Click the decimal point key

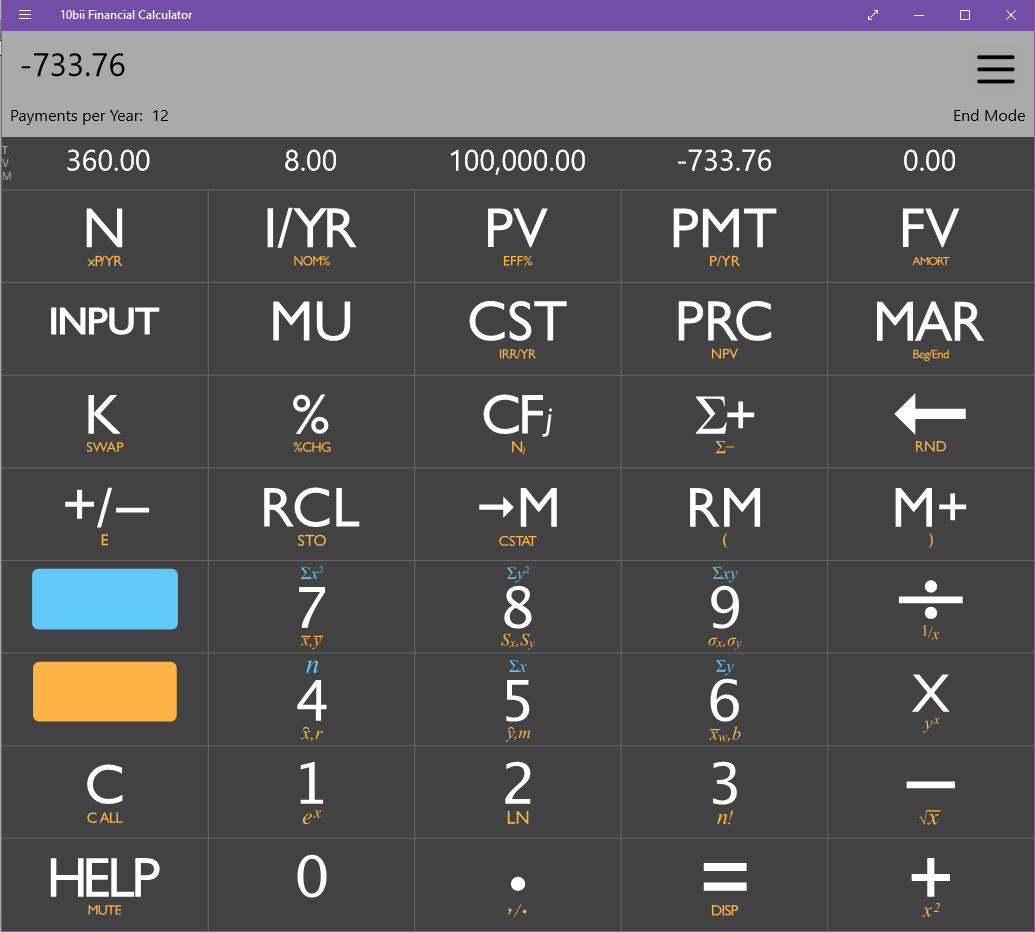coord(518,885)
